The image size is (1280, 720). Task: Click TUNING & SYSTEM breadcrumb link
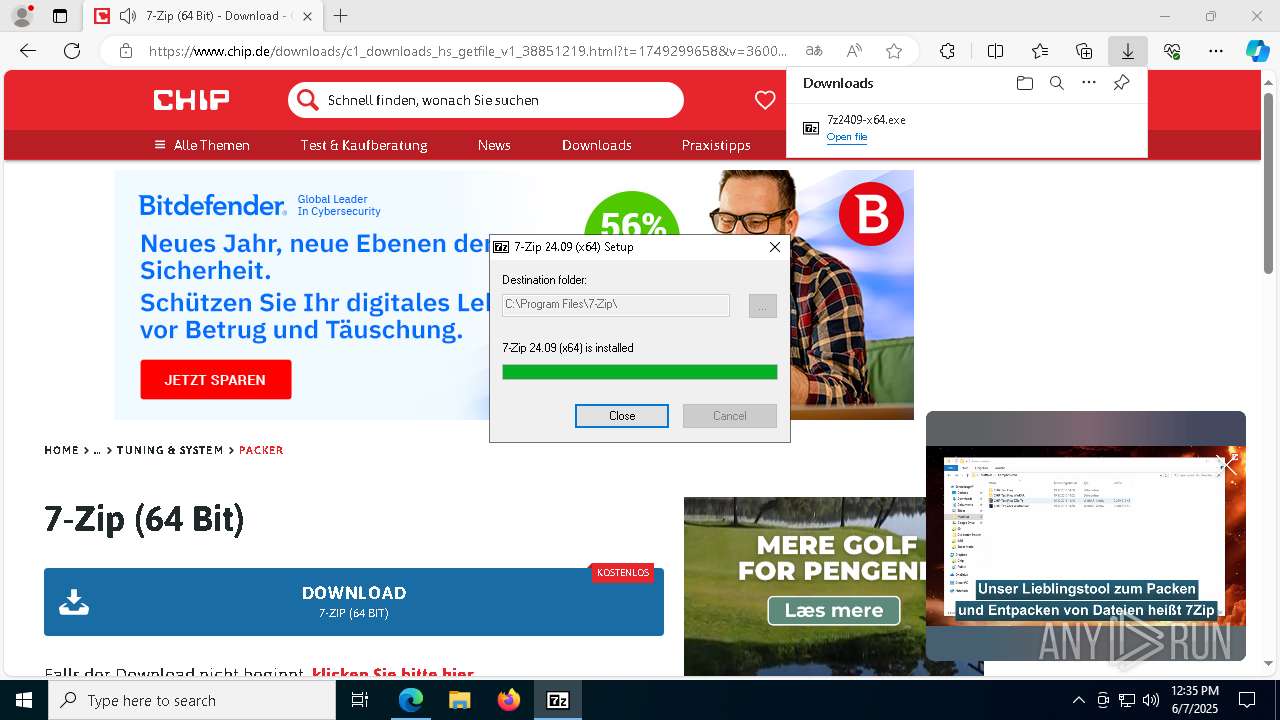point(170,450)
